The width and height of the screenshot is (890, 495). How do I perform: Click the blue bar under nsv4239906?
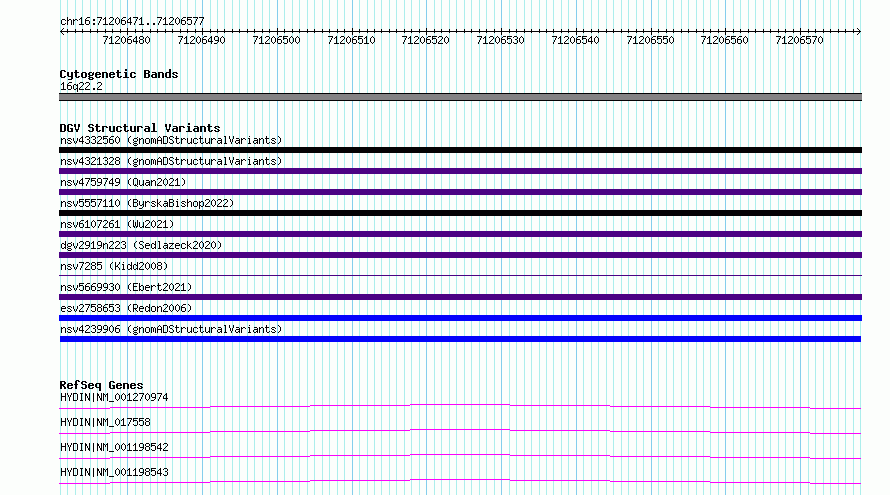460,339
